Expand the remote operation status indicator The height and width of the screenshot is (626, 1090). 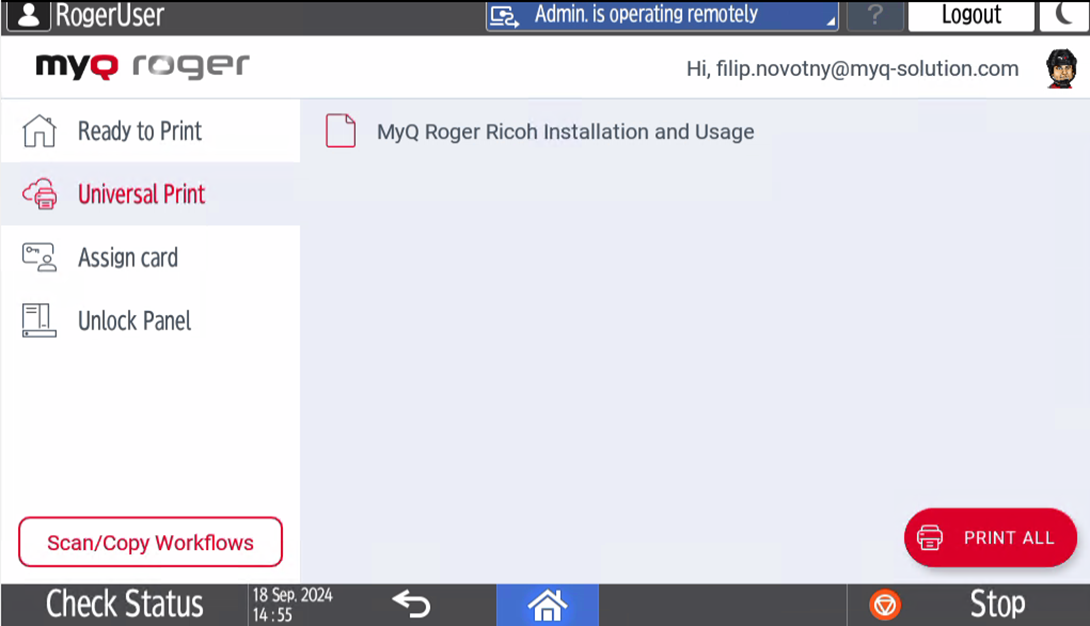click(x=662, y=16)
